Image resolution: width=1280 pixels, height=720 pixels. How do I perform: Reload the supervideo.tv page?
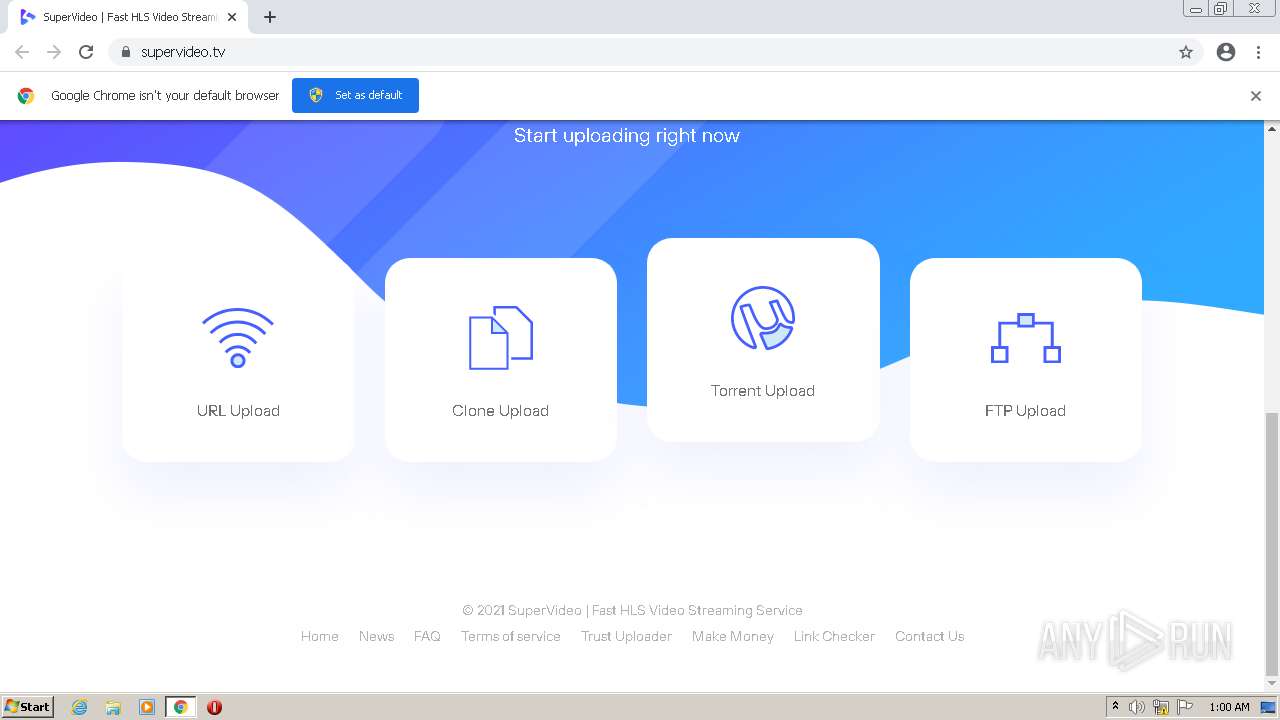point(86,52)
